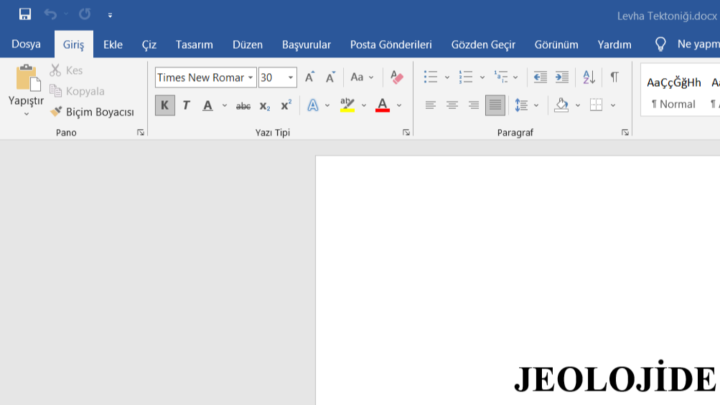This screenshot has width=720, height=405.
Task: Toggle underline formatting
Action: coord(208,106)
